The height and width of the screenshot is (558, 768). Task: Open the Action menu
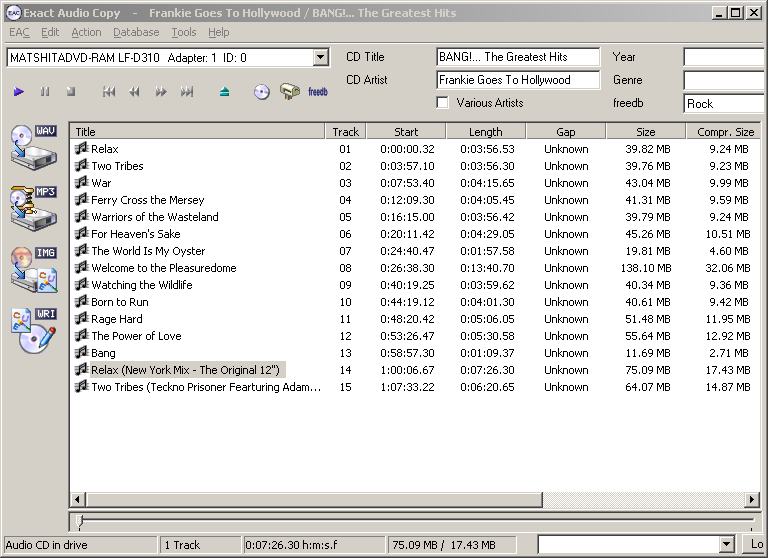[x=86, y=32]
